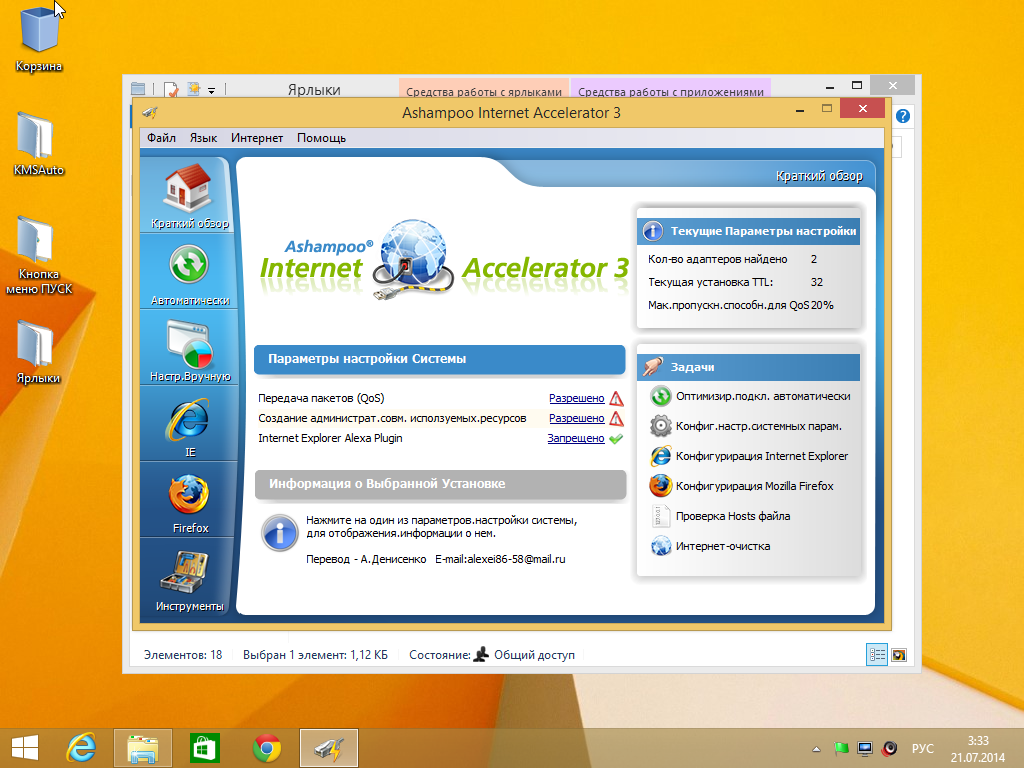Click Разрешено link for Создание администрат.совм. ресурсов
This screenshot has width=1024, height=768.
tap(577, 418)
